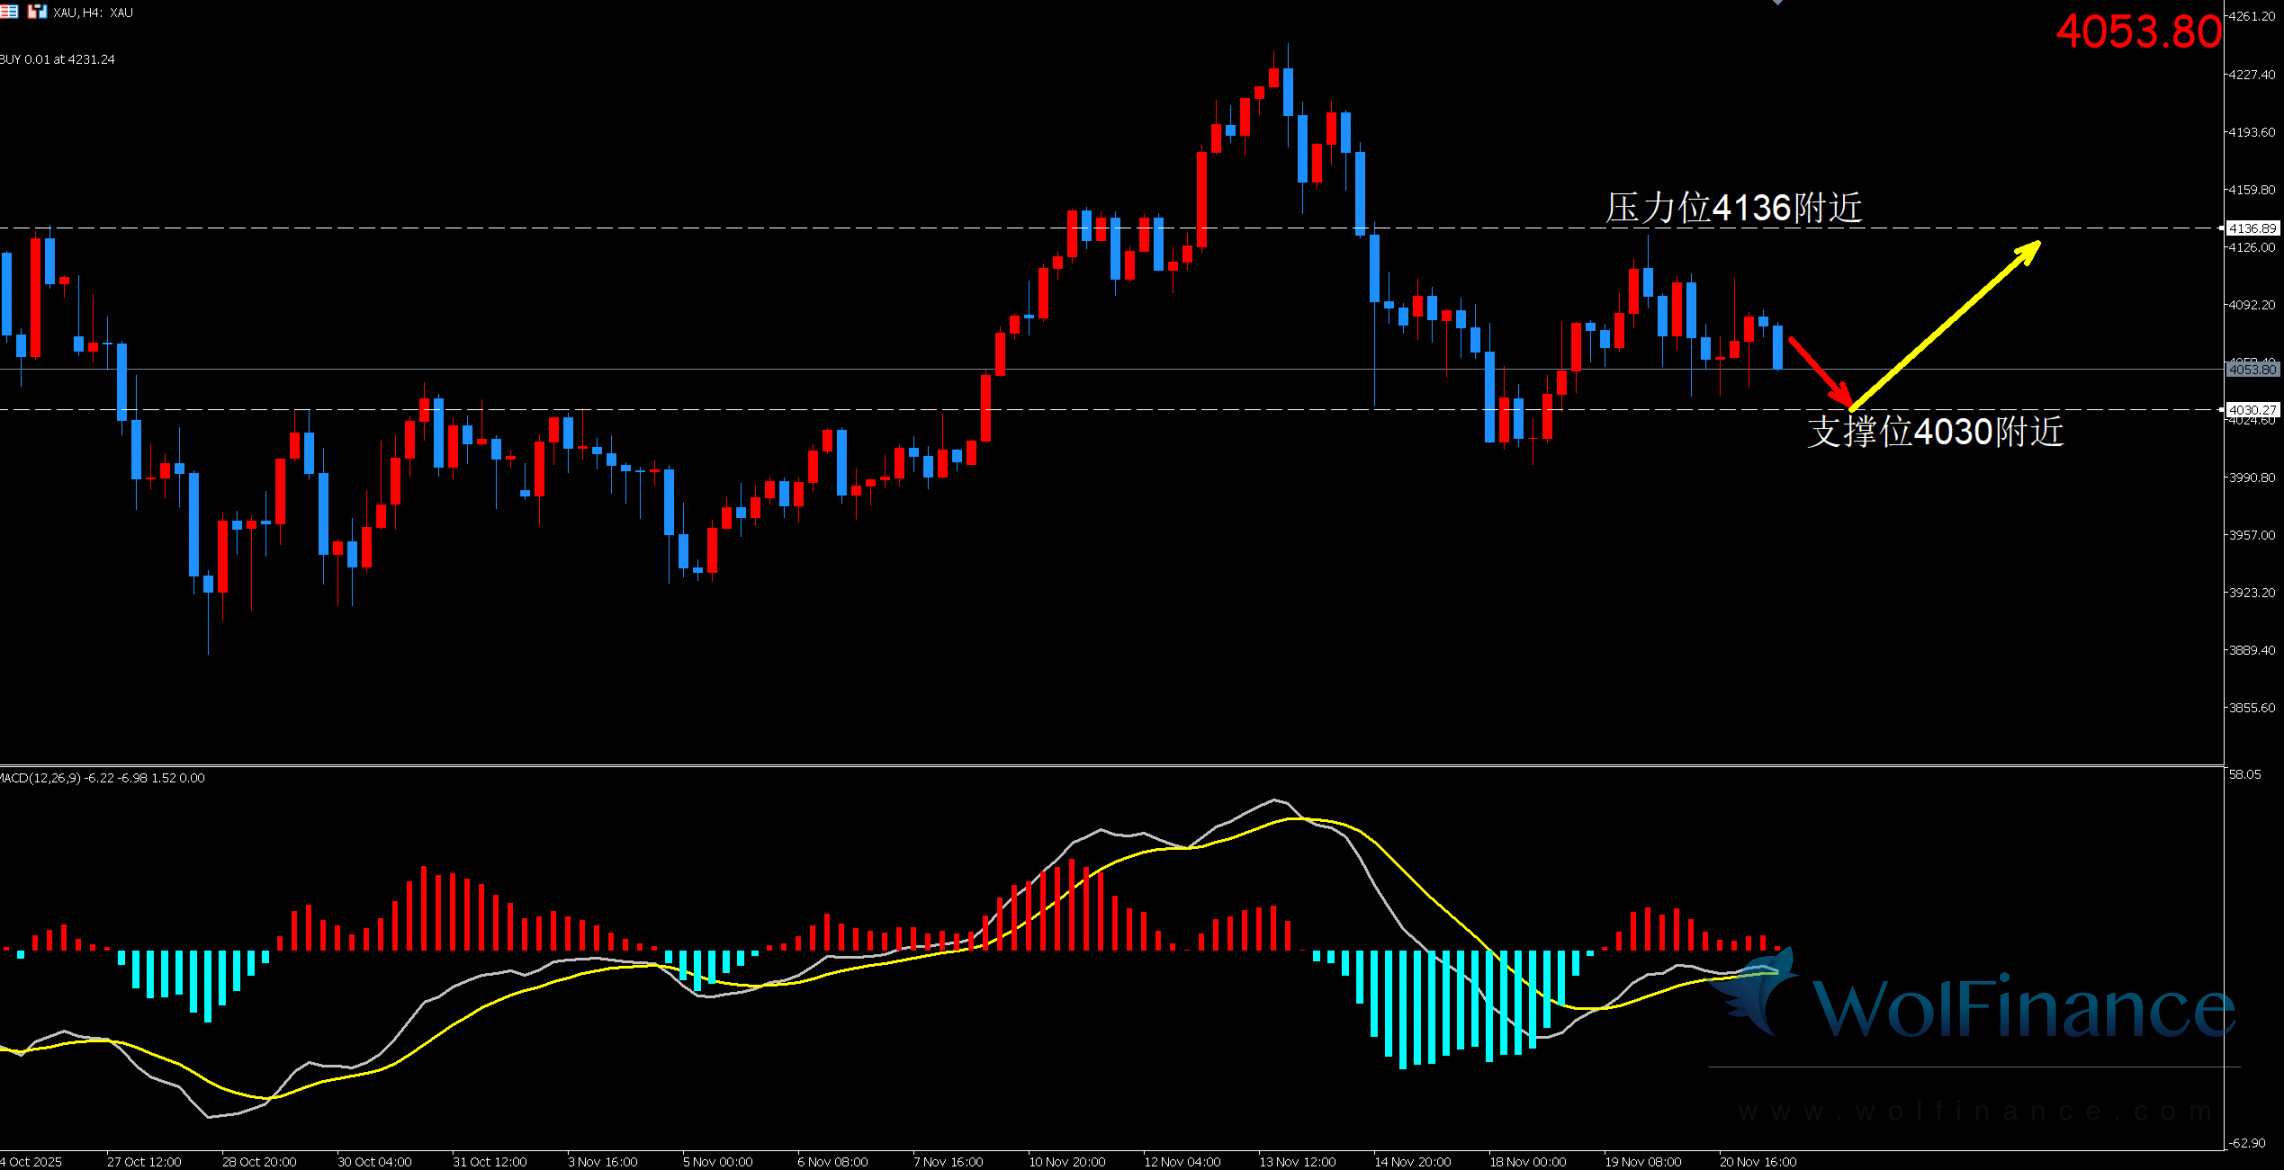Click the XAU, H4 chart title
2284x1170 pixels.
tap(93, 12)
